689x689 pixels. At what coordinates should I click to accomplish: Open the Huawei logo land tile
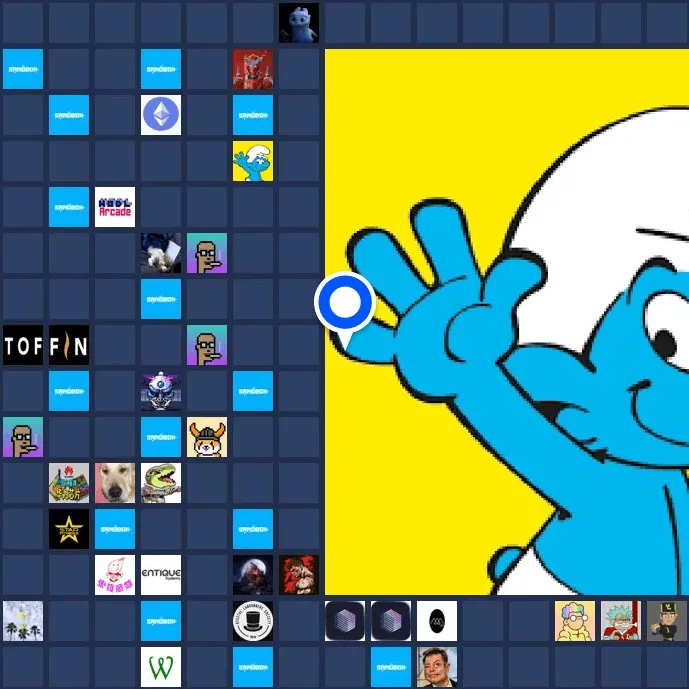(69, 483)
